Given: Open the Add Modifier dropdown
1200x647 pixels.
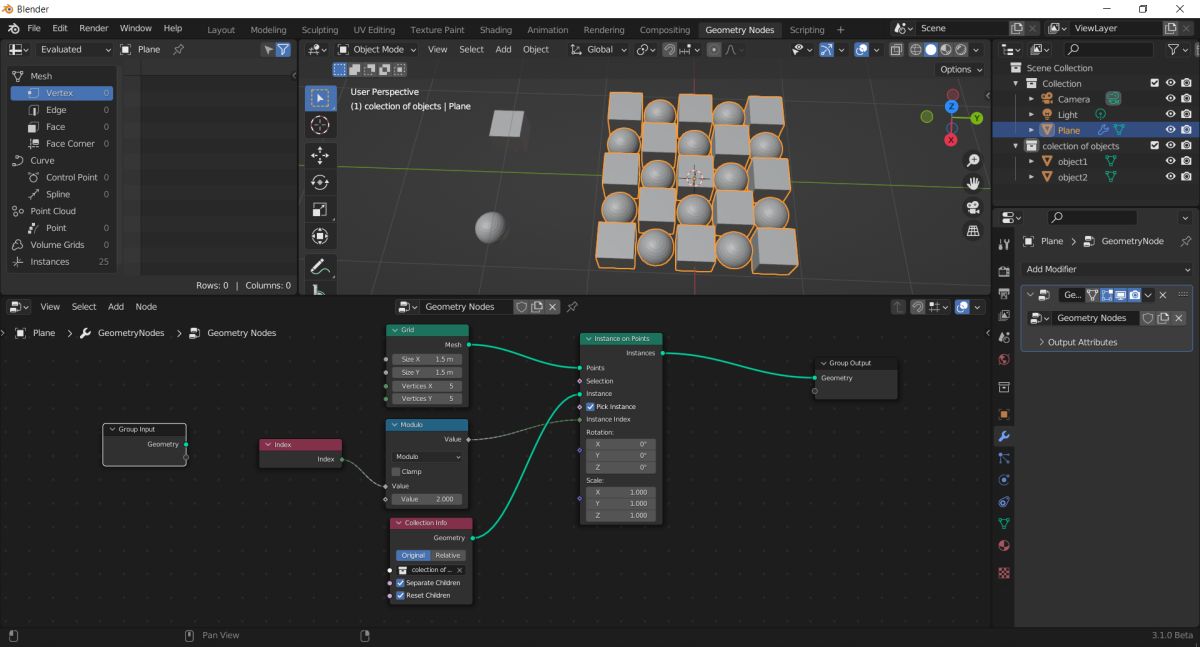Looking at the screenshot, I should point(1108,269).
